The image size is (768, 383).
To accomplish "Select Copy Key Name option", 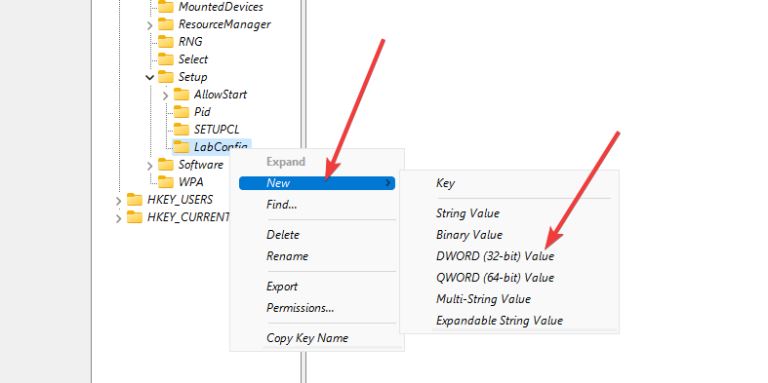I will tap(307, 338).
